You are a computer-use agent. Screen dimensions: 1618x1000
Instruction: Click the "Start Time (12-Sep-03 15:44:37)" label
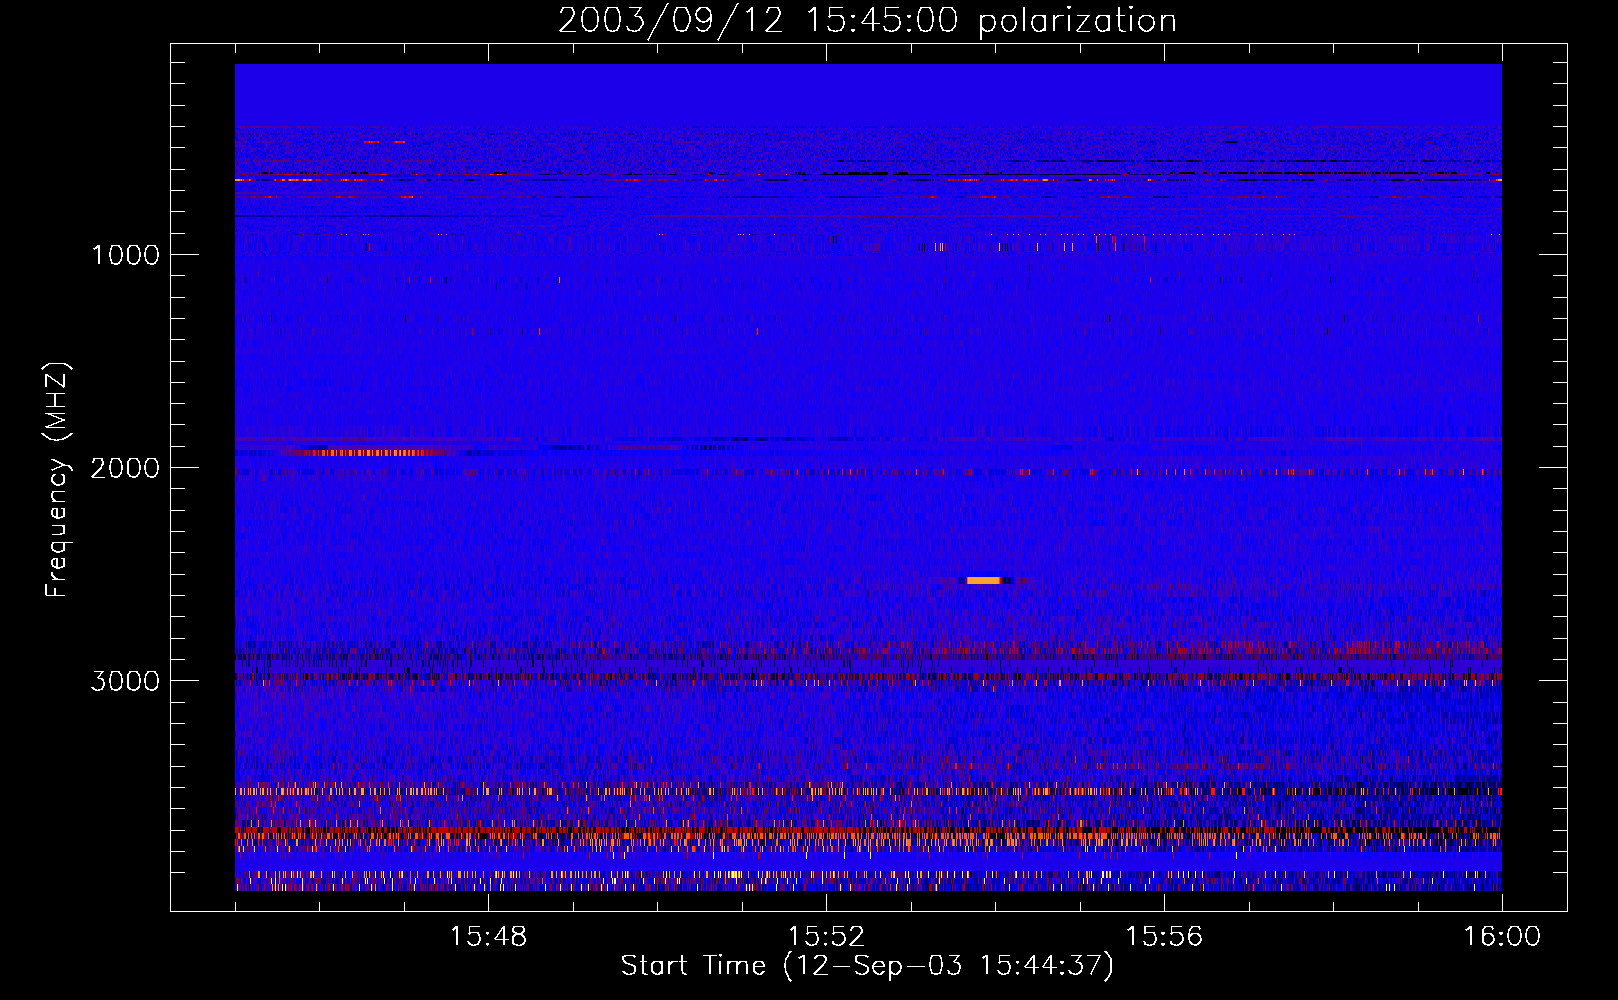(x=867, y=966)
